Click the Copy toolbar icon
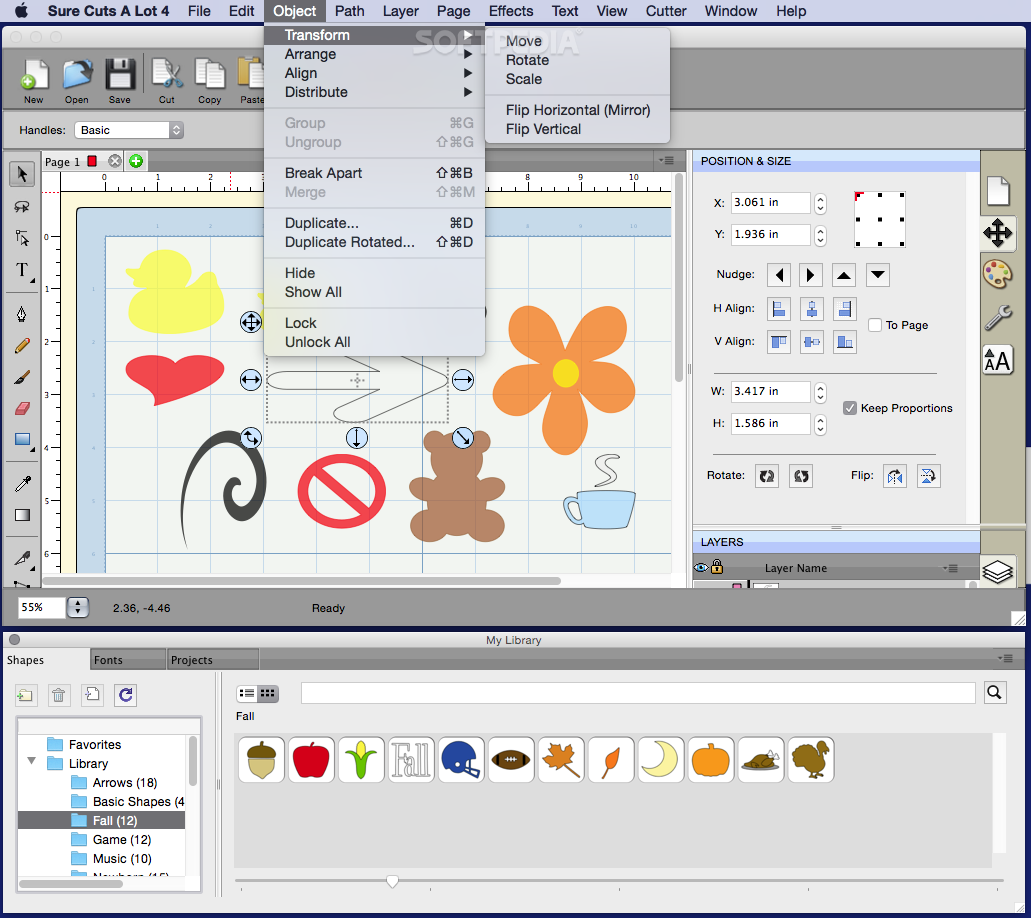This screenshot has width=1031, height=918. 210,81
